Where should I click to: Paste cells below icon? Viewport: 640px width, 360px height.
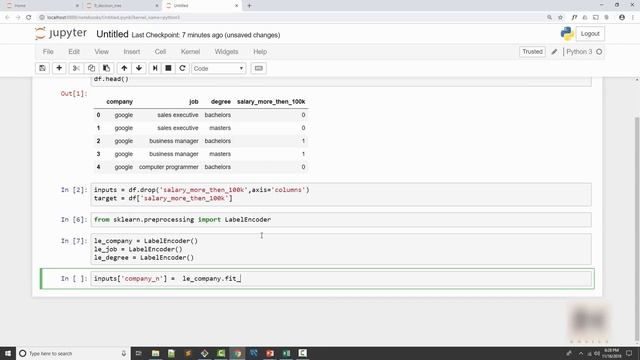(x=106, y=68)
